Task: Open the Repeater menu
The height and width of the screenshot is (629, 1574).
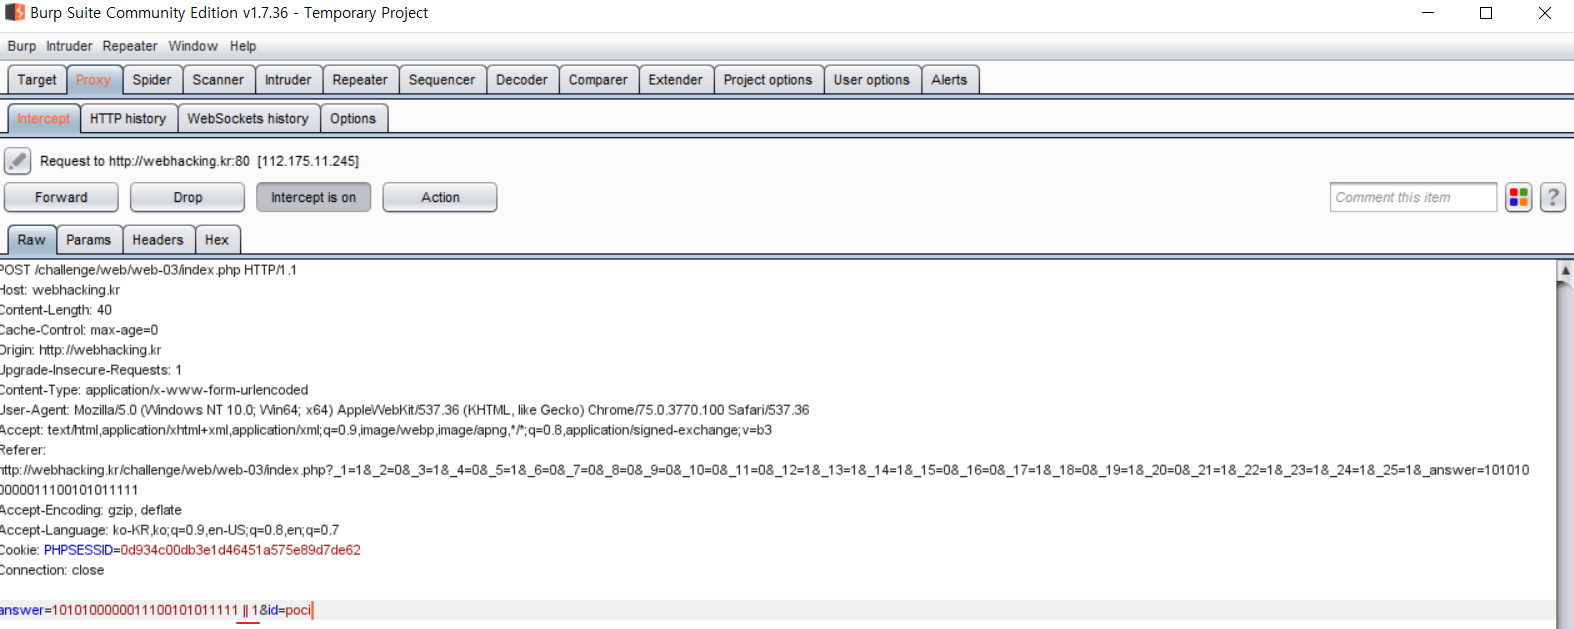Action: (x=130, y=46)
